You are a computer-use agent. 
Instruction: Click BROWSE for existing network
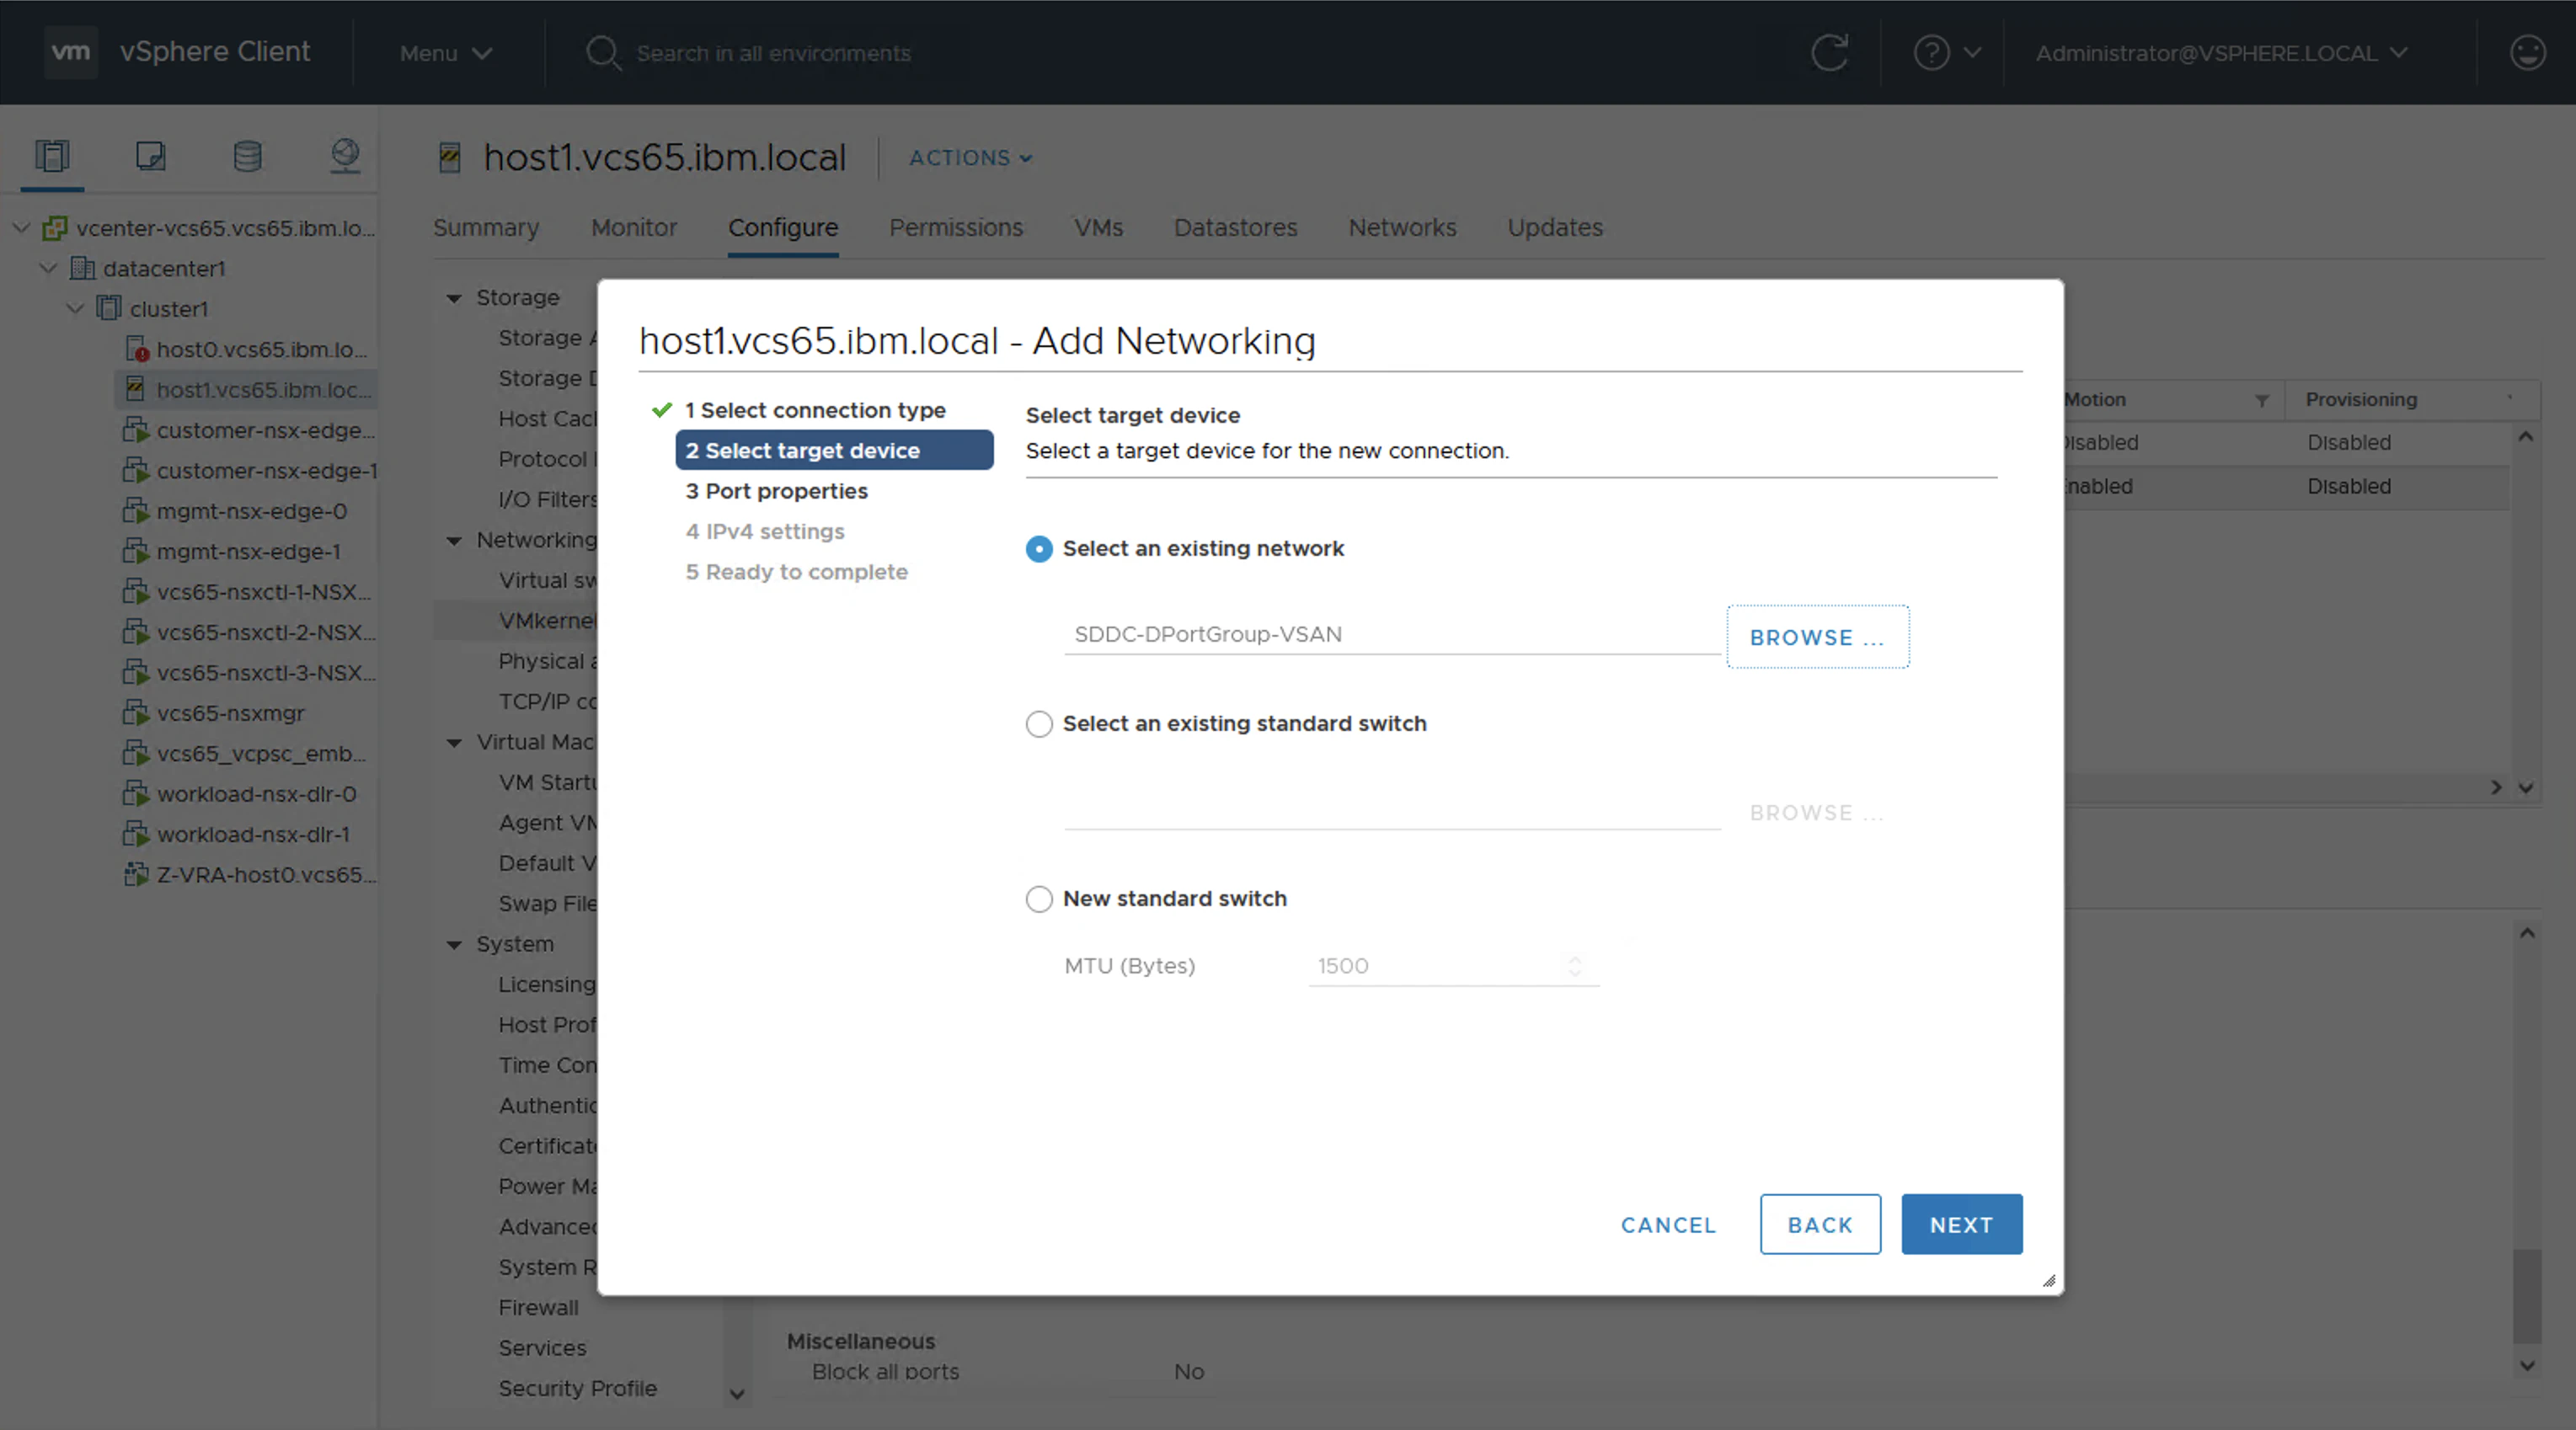point(1817,637)
